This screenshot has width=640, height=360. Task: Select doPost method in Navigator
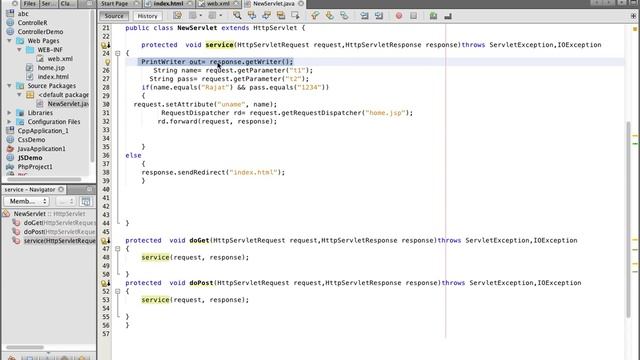(59, 232)
